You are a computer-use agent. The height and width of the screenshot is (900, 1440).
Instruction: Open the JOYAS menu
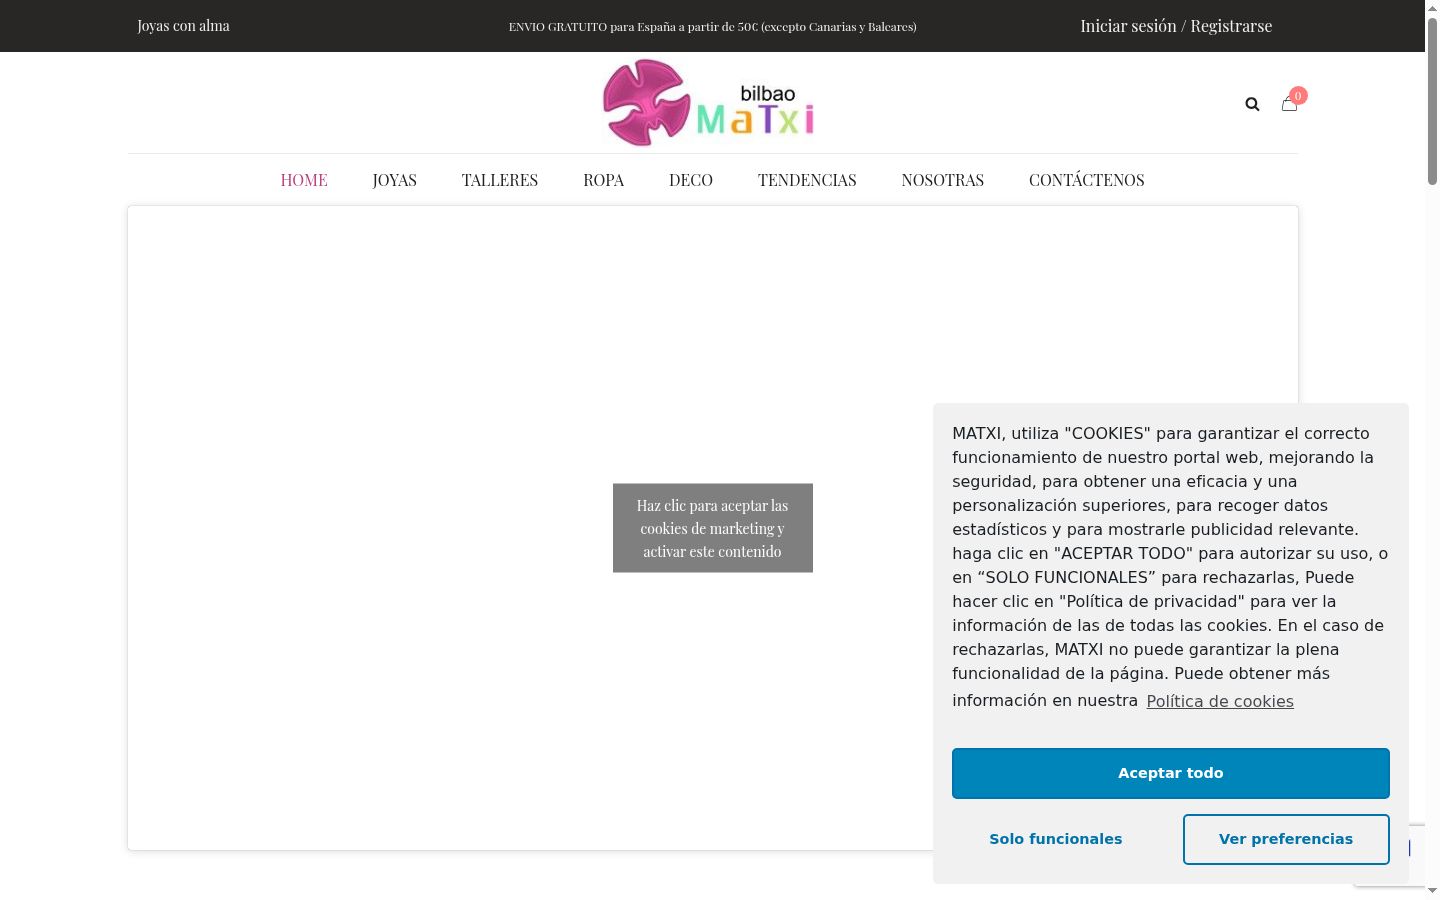pos(395,180)
